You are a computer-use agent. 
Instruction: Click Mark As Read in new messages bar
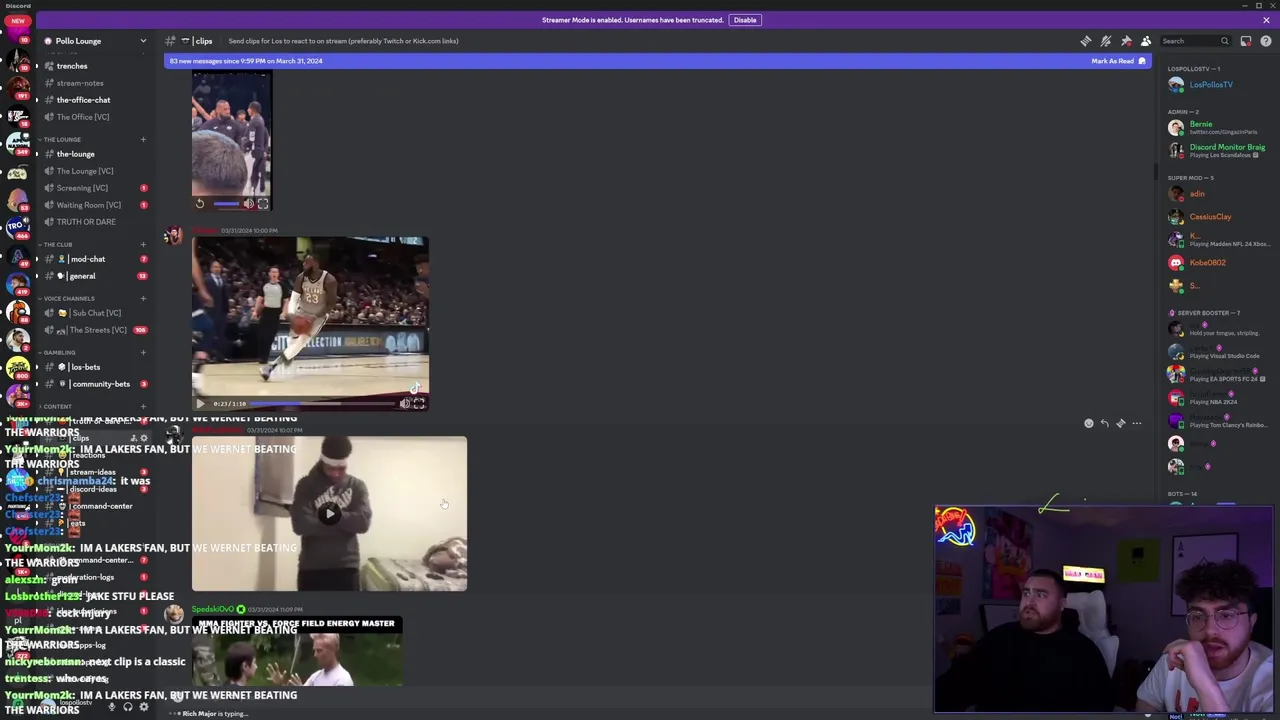pyautogui.click(x=1118, y=61)
